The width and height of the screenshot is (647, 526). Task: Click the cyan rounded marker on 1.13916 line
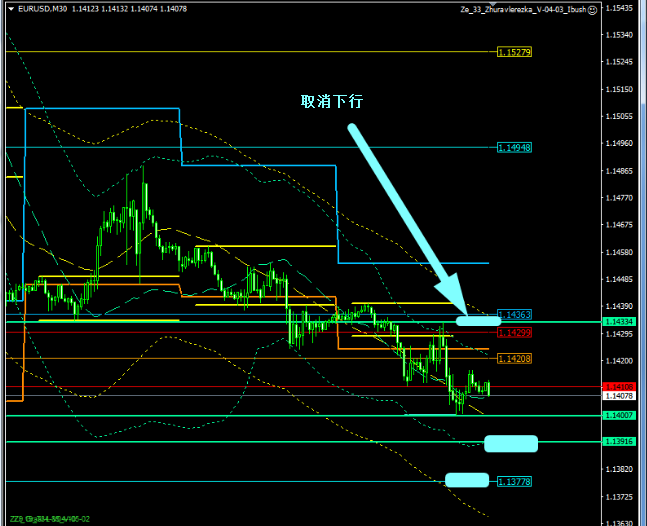(511, 443)
